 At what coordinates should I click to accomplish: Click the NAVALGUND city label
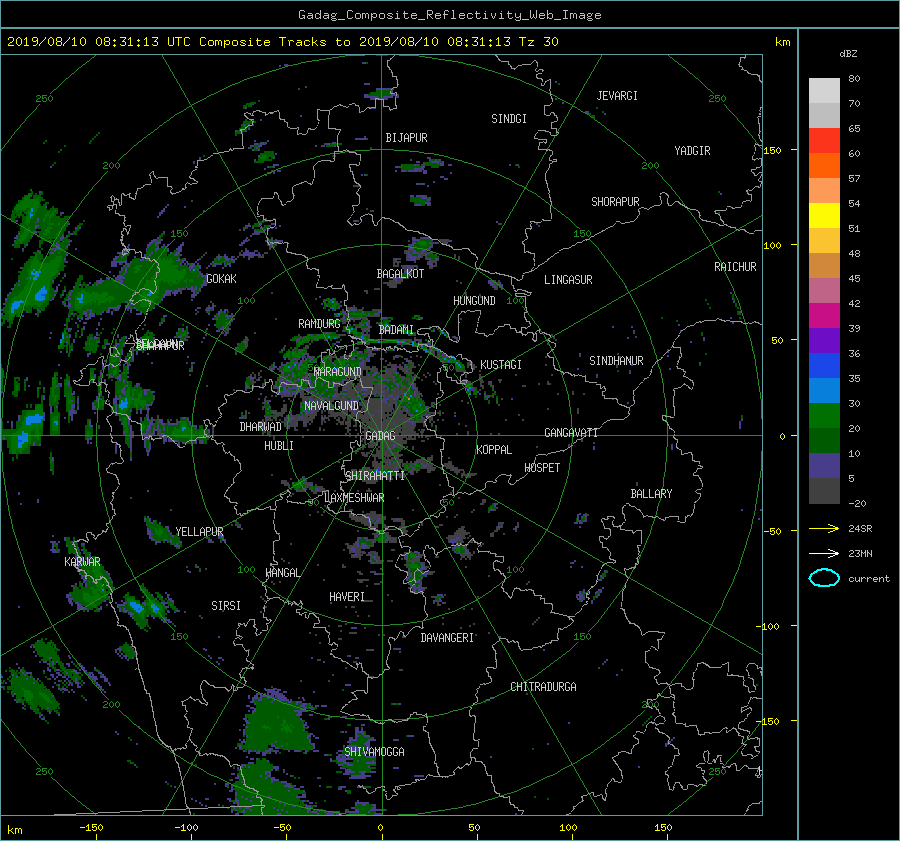pyautogui.click(x=331, y=406)
